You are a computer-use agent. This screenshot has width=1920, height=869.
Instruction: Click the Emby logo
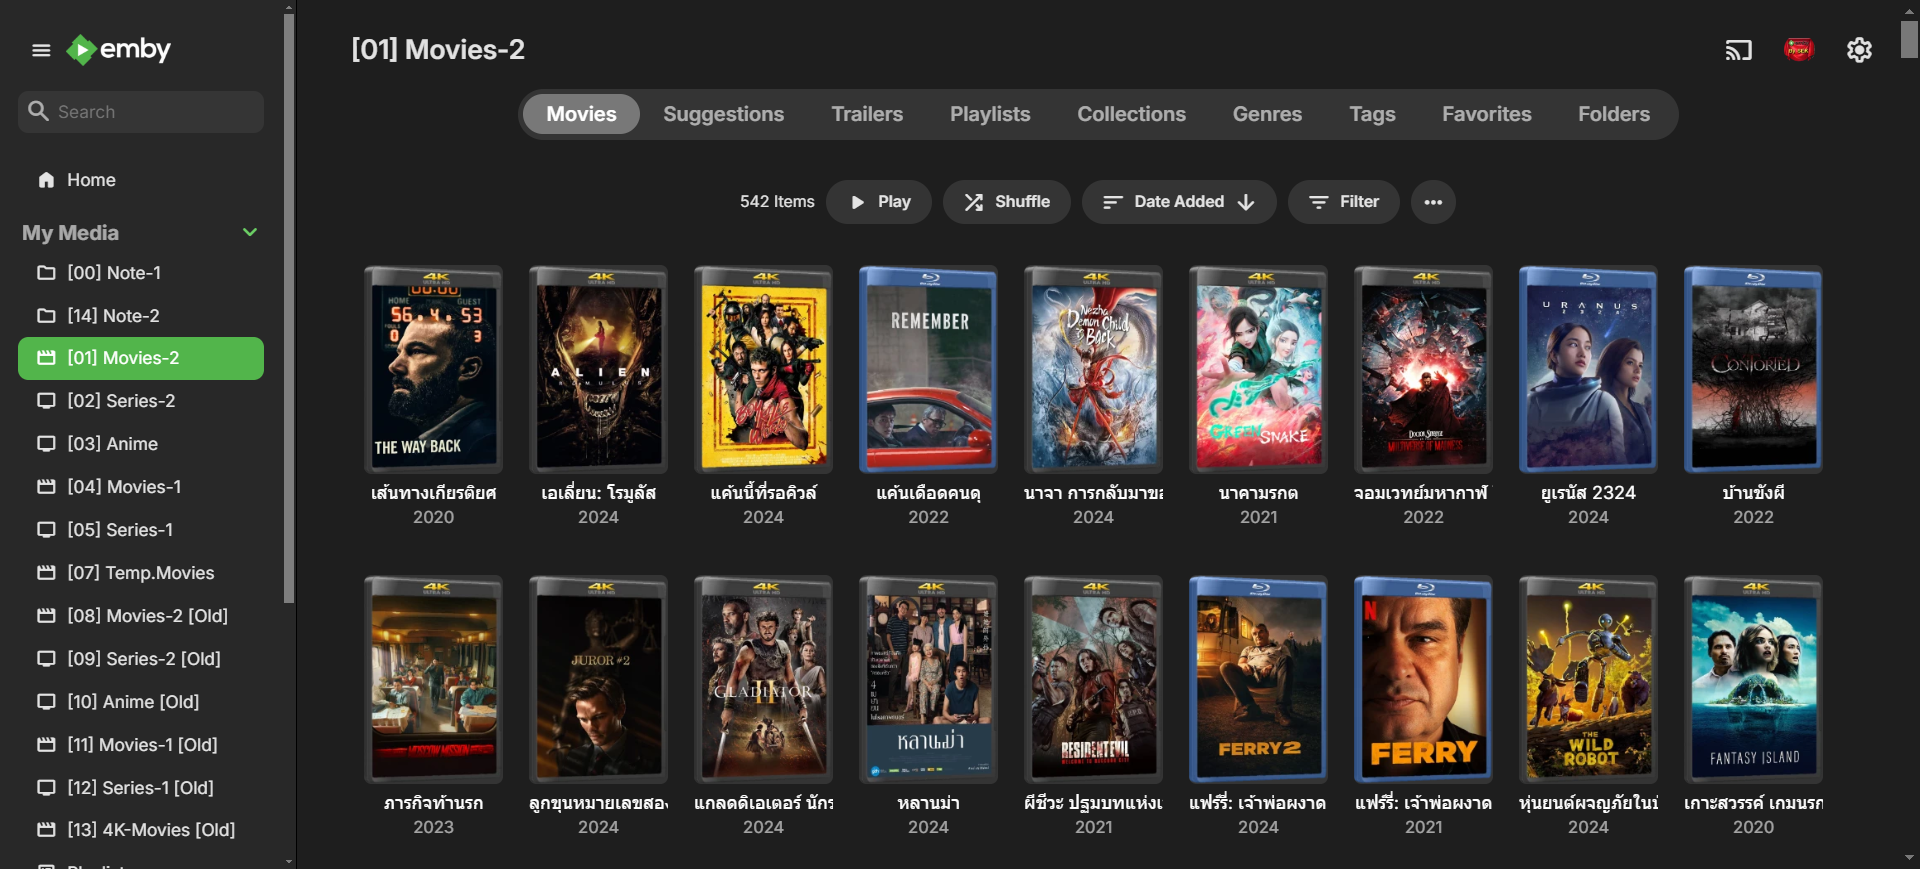(x=118, y=49)
